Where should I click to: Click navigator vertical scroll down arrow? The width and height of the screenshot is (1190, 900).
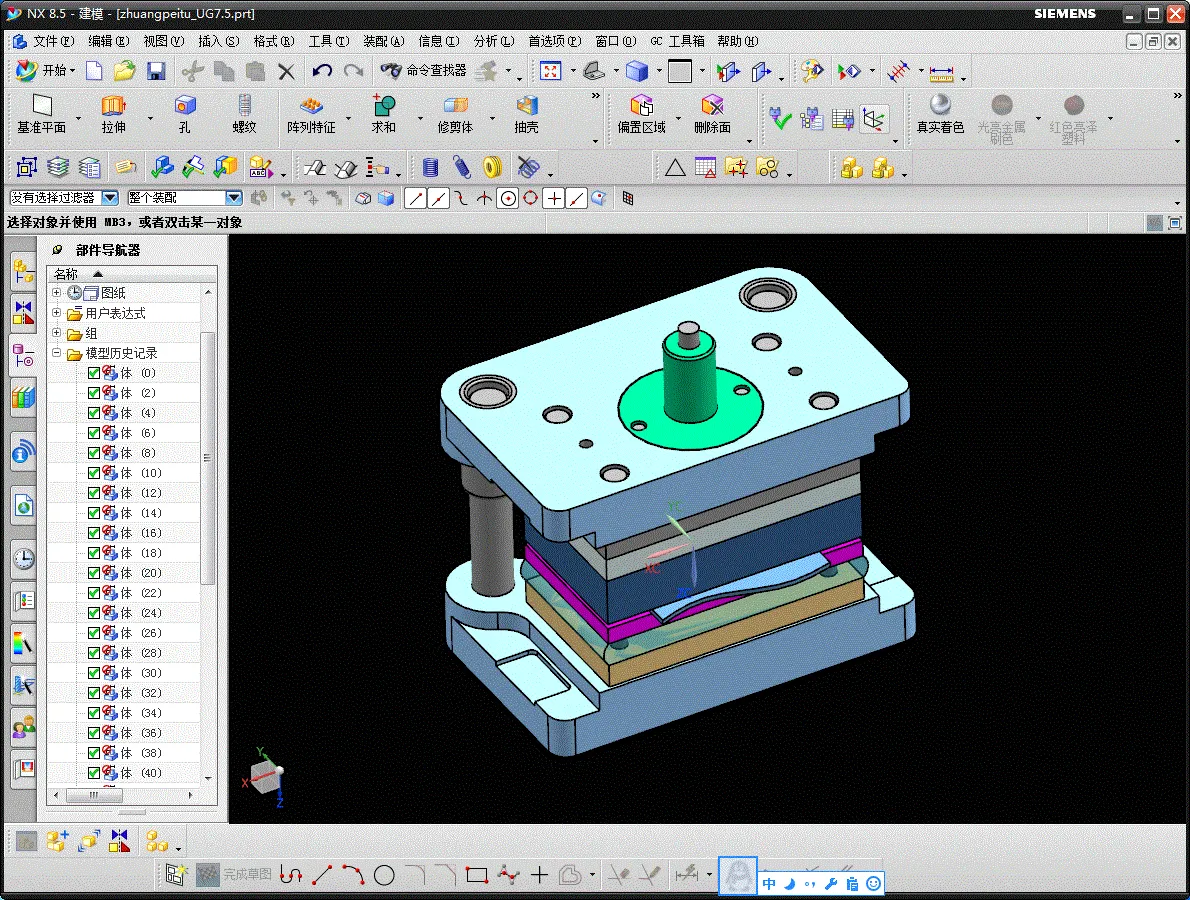point(208,778)
